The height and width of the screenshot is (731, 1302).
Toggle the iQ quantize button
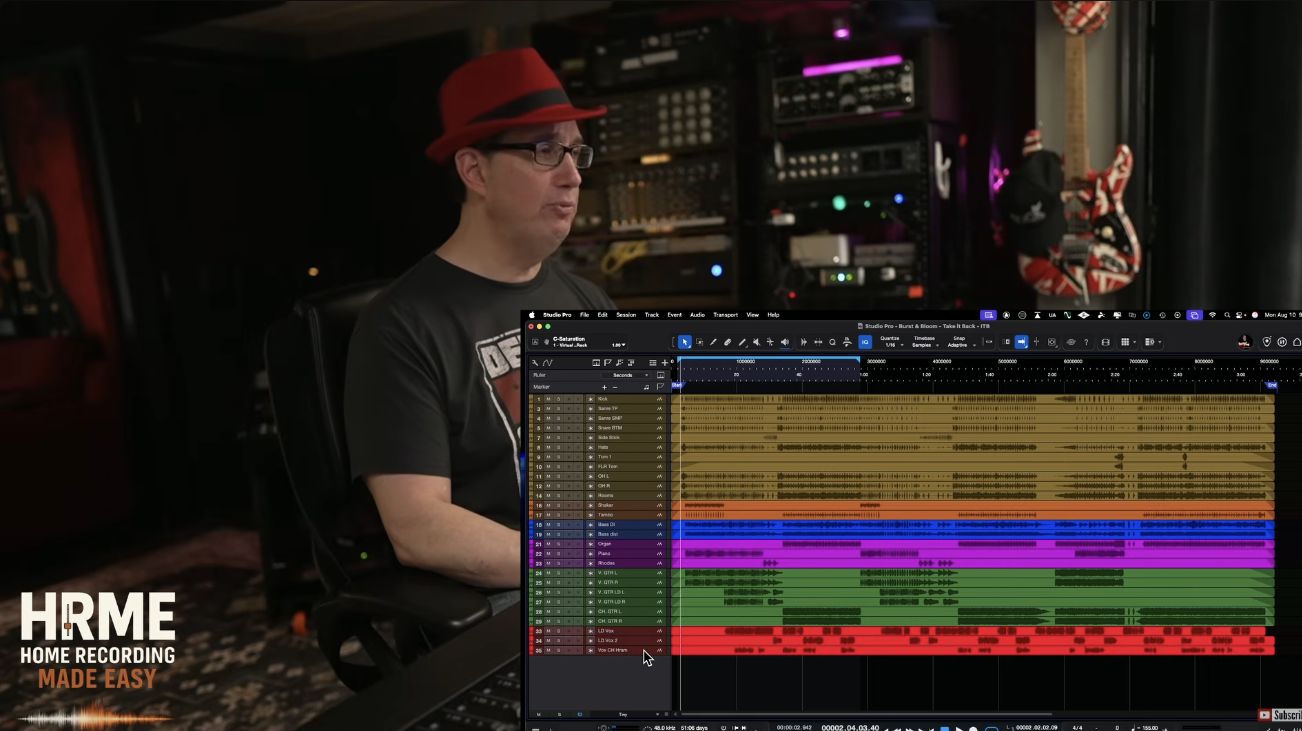[x=865, y=342]
